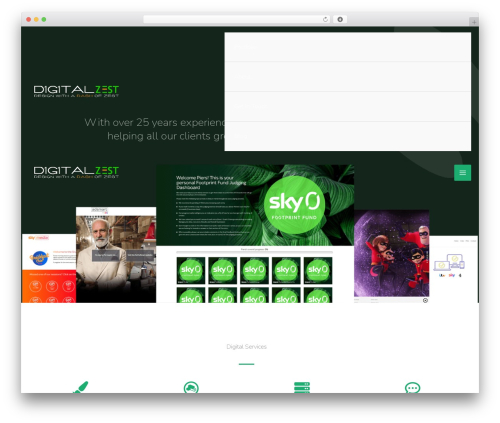Image resolution: width=500 pixels, height=423 pixels.
Task: Click the circular cloud service icon
Action: tap(191, 387)
